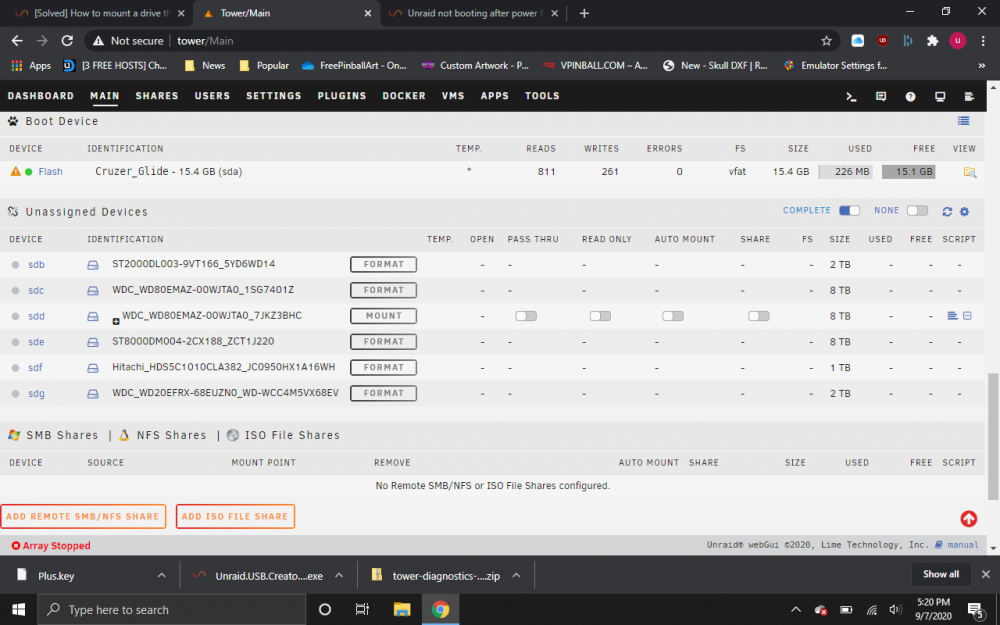Click the page vertical scrollbar
This screenshot has width=1000, height=625.
tap(992, 436)
